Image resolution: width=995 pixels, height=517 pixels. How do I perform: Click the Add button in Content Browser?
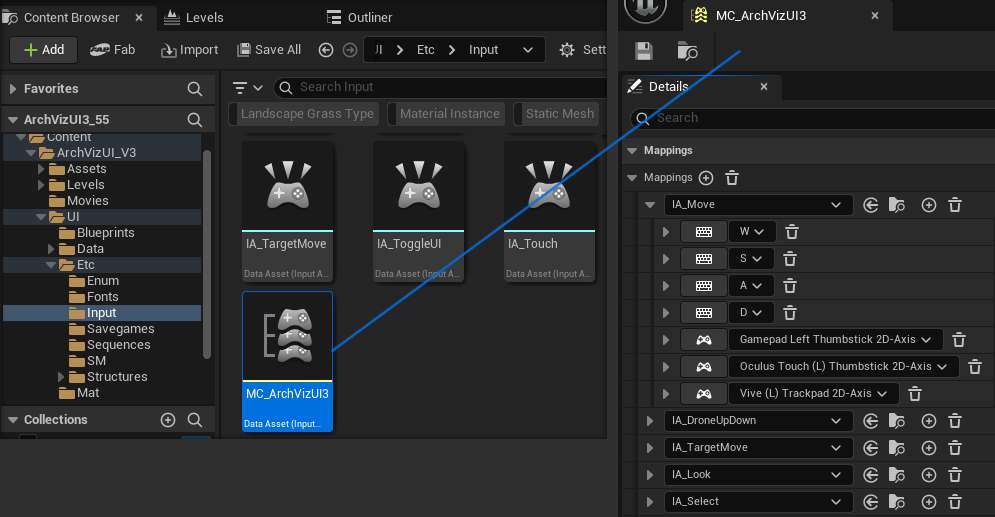coord(43,50)
